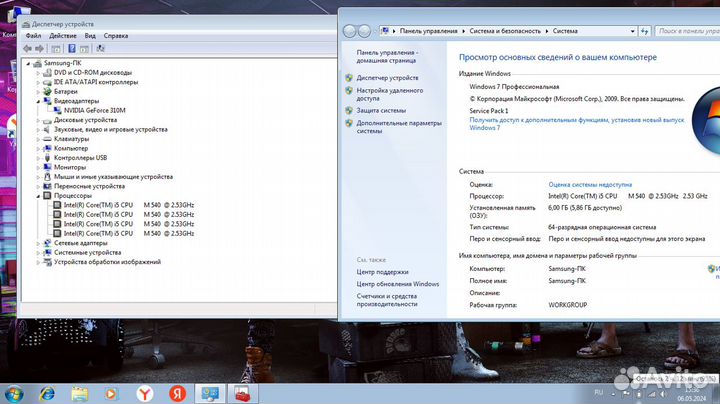Open the Windows Start menu orb

pyautogui.click(x=14, y=394)
